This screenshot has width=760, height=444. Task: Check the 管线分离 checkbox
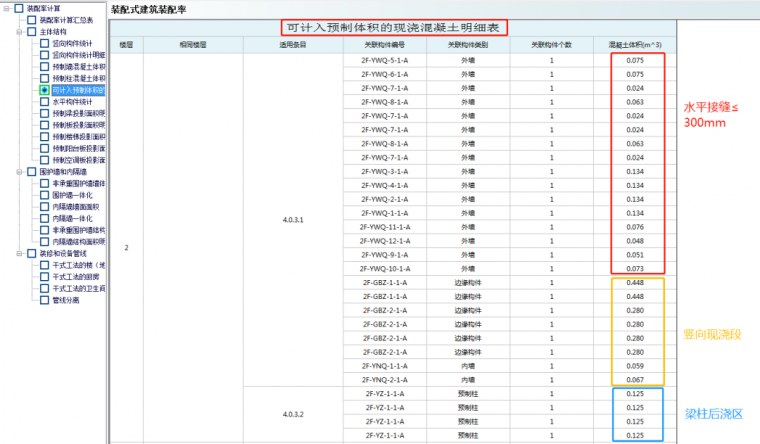(44, 300)
